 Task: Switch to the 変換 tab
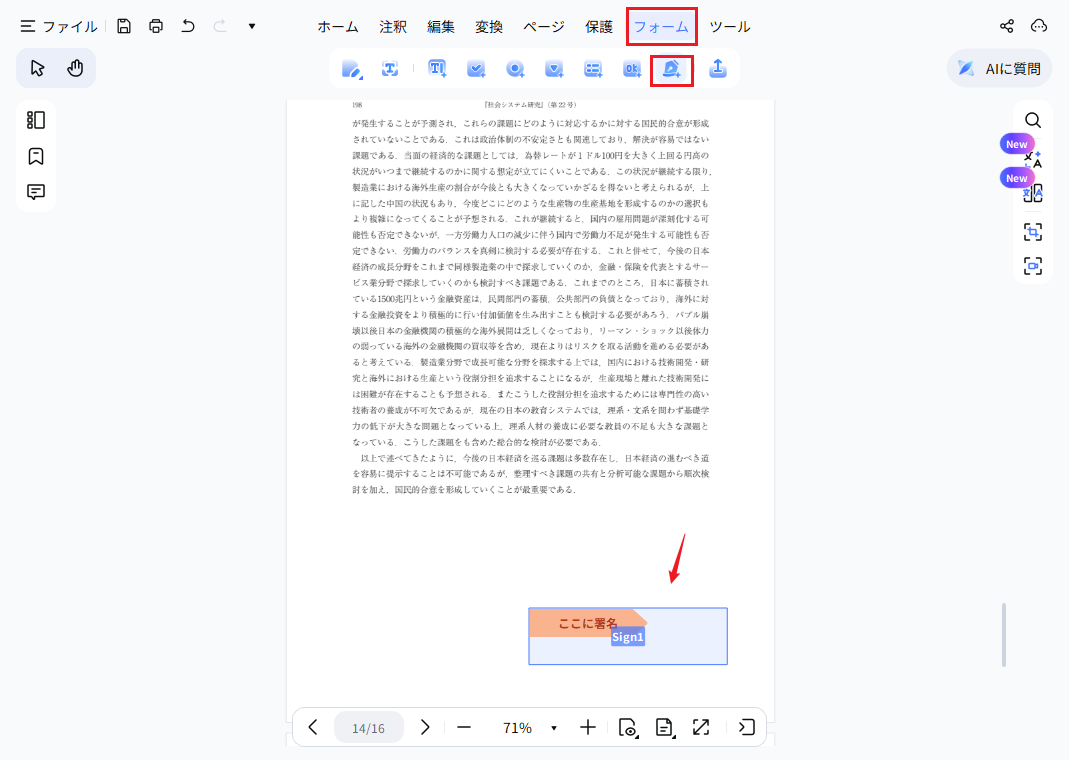coord(489,27)
